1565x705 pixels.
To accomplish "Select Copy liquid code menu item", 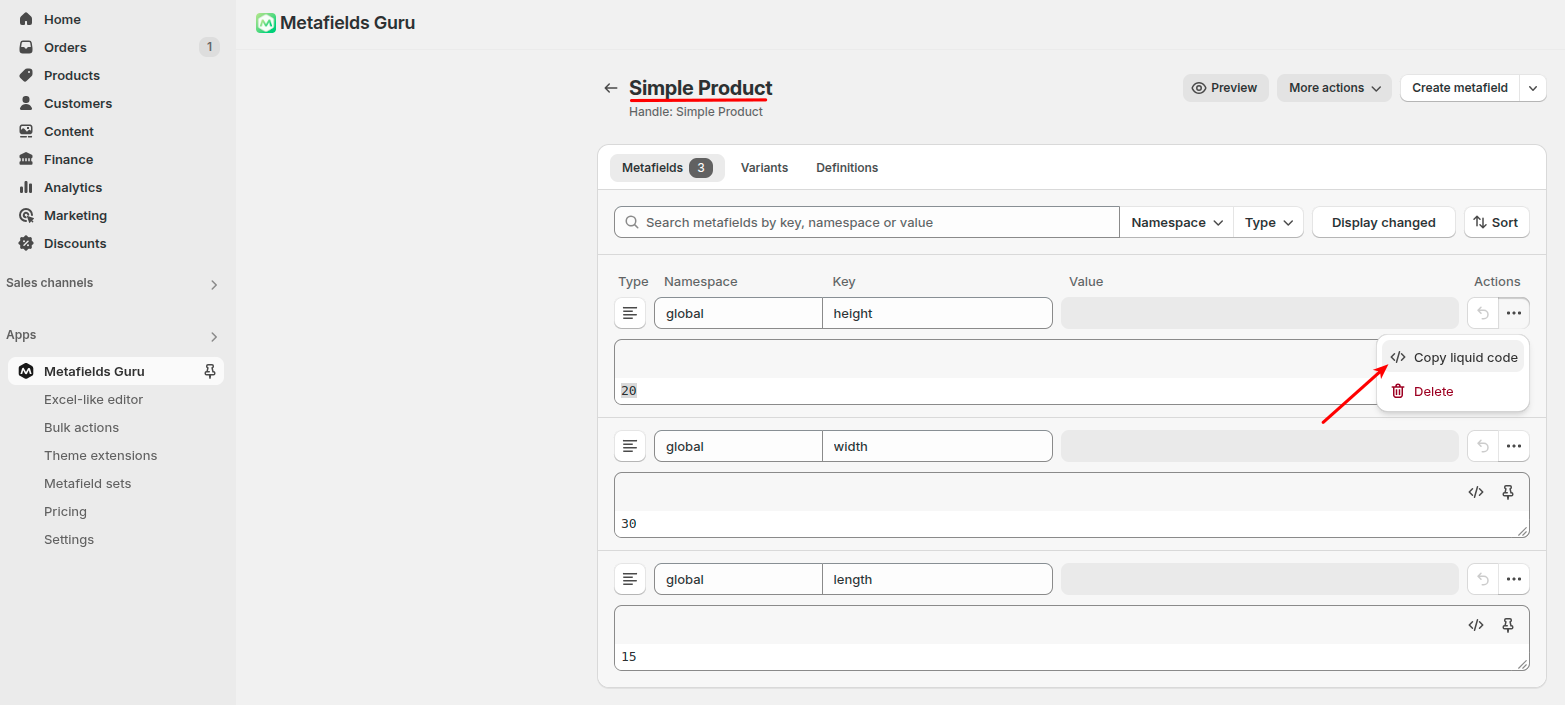I will point(1453,358).
